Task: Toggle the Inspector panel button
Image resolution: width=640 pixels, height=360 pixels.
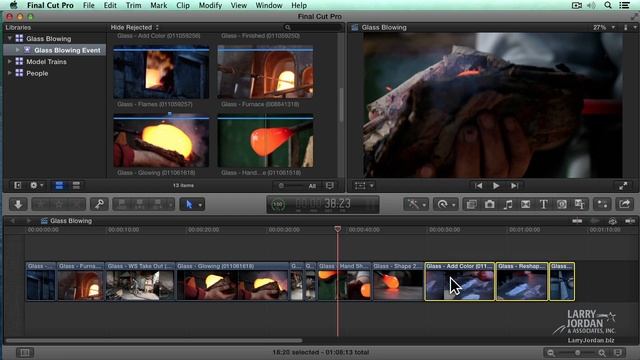Action: [x=602, y=204]
